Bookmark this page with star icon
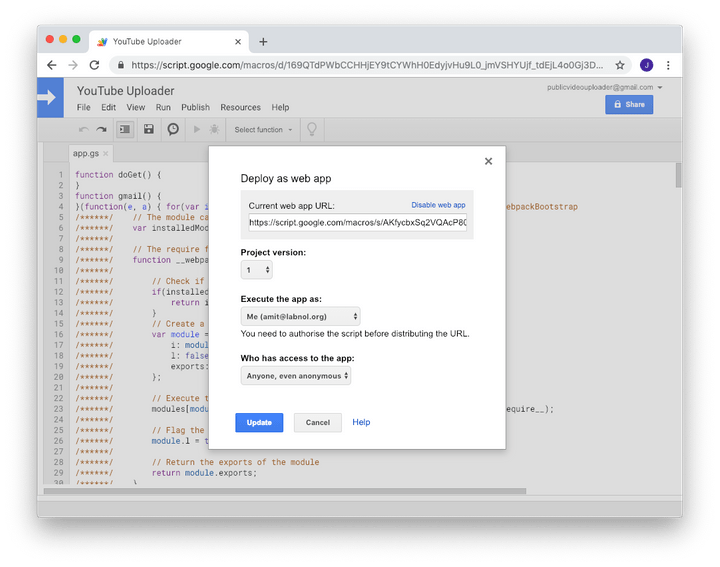Viewport: 720px width, 567px height. 620,65
